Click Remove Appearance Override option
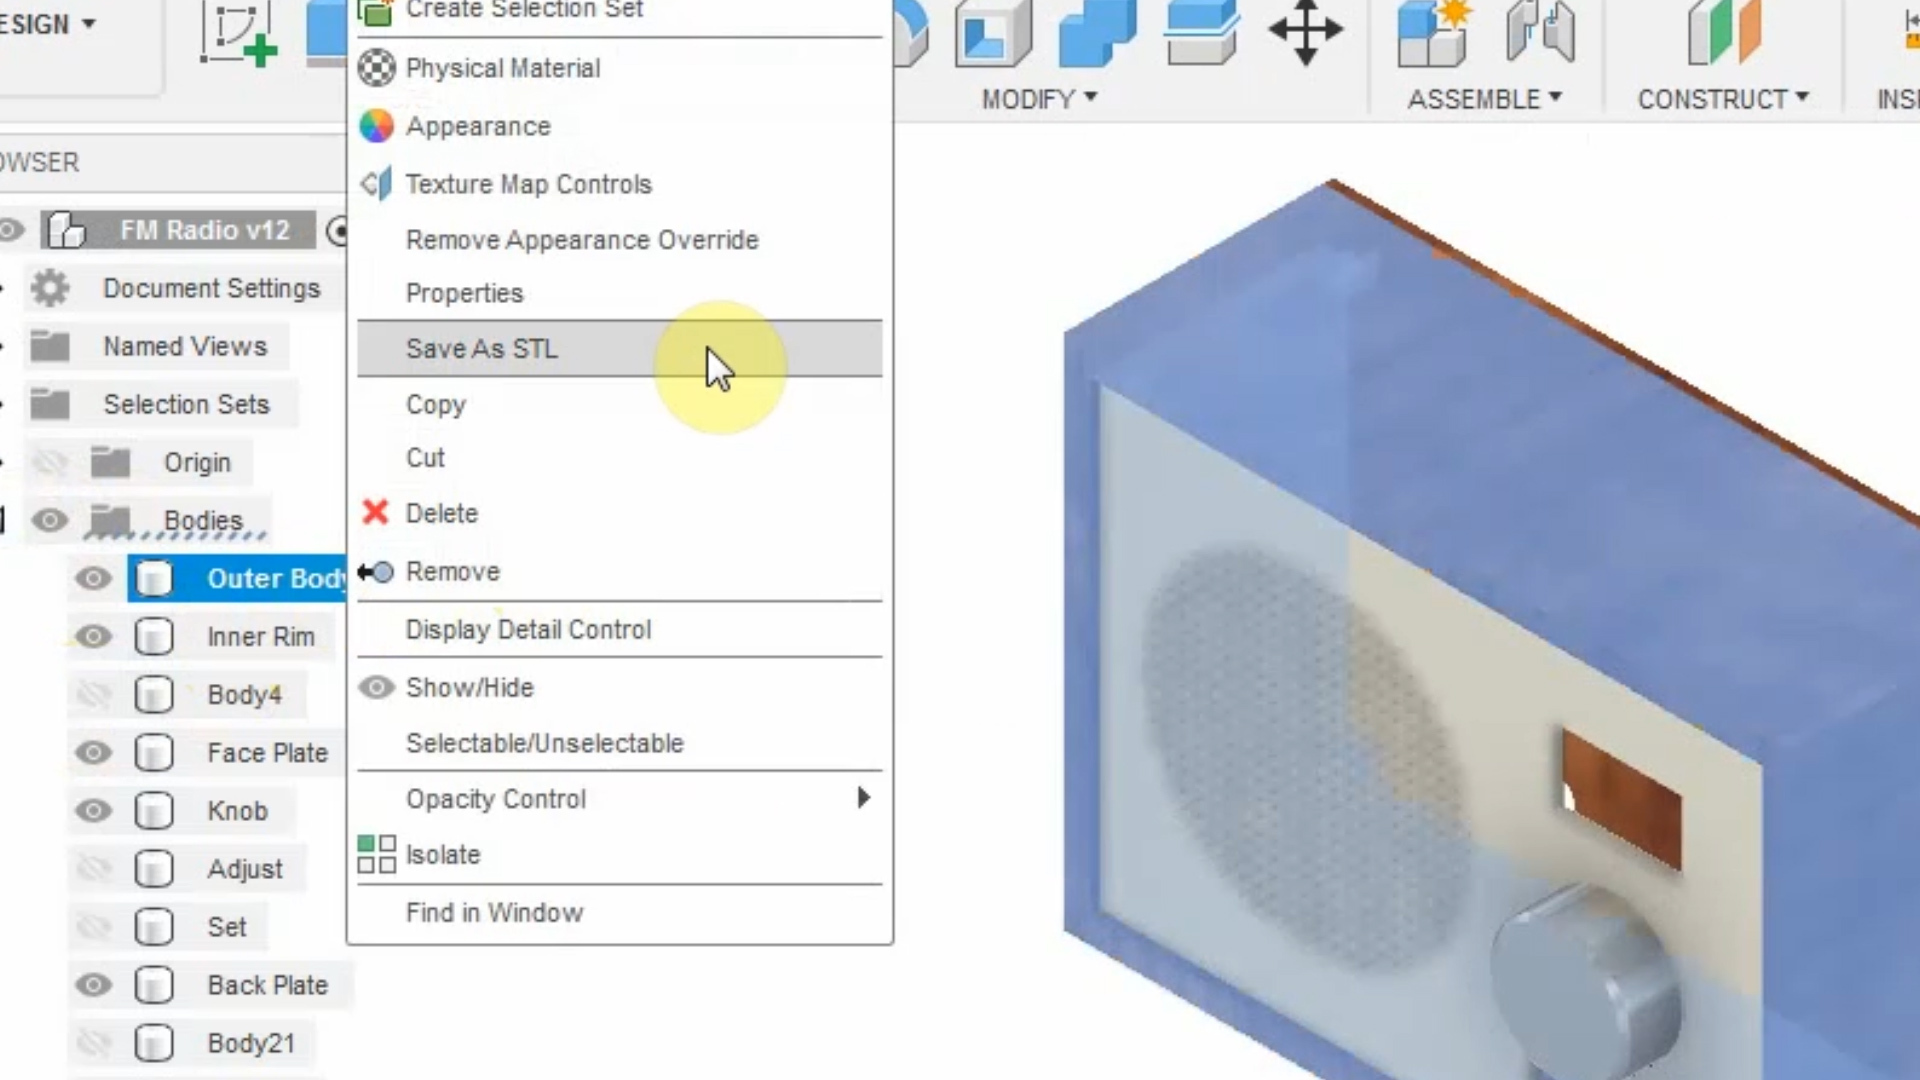Image resolution: width=1920 pixels, height=1080 pixels. (x=582, y=240)
